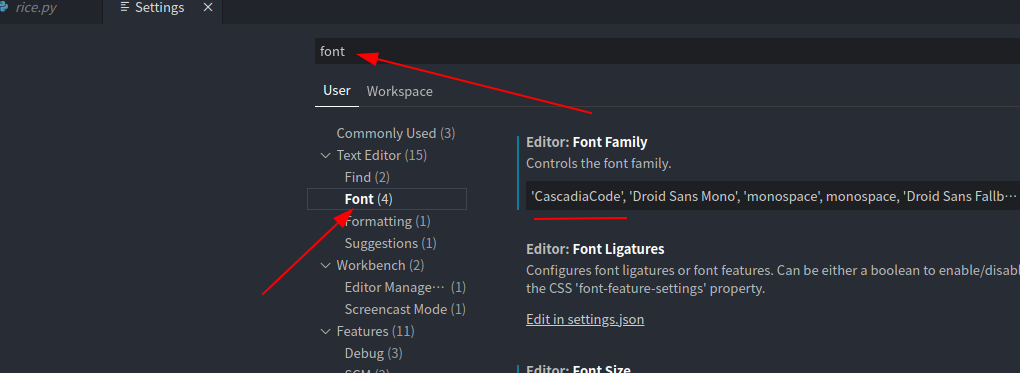Open the Find (2) settings subsection
The width and height of the screenshot is (1020, 373).
367,177
